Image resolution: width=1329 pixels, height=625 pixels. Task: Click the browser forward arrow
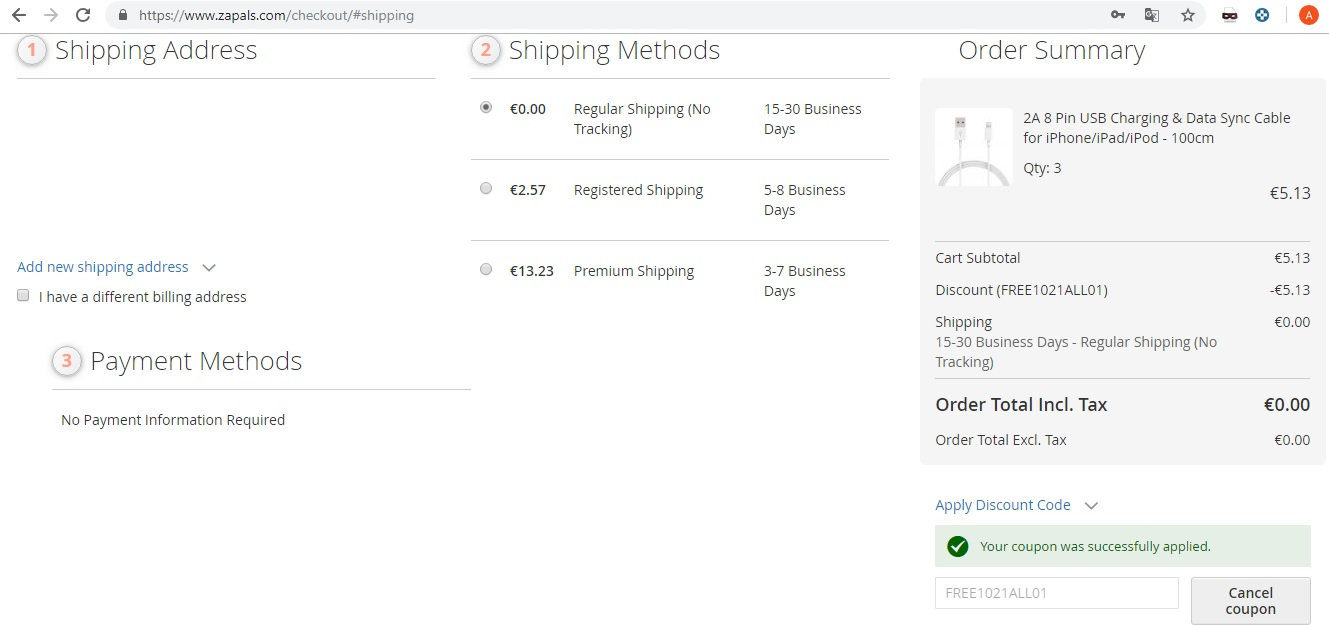point(50,15)
